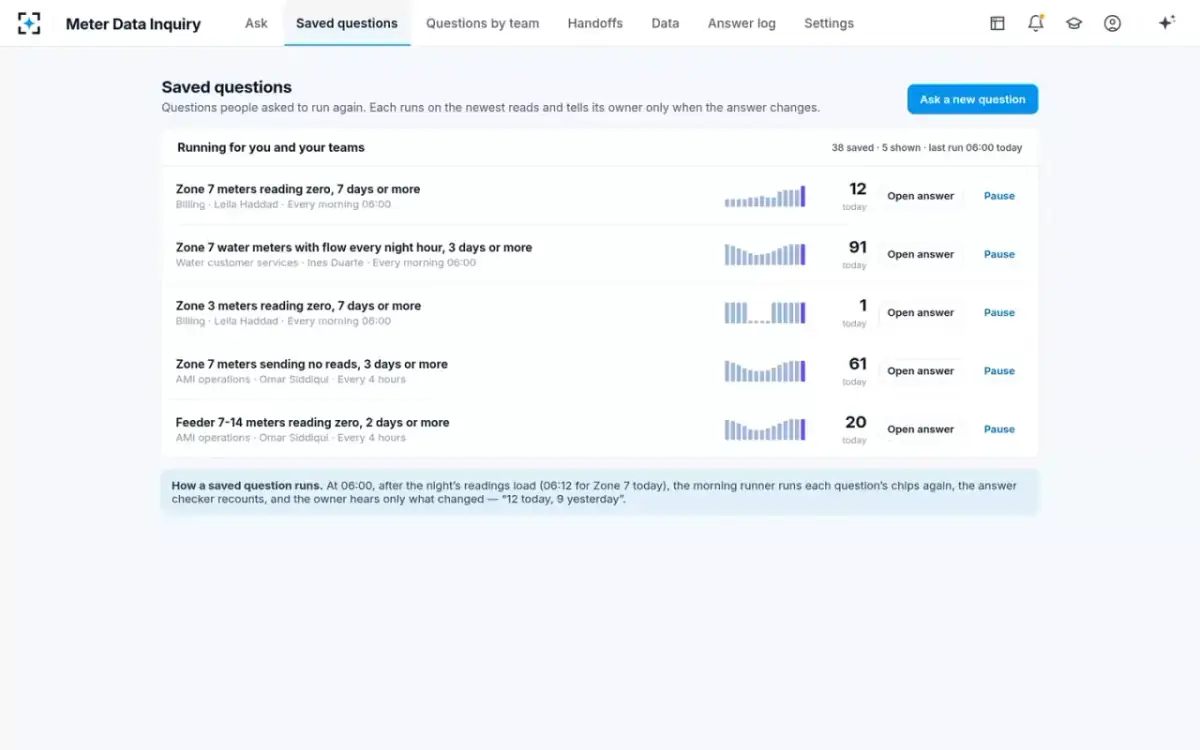The height and width of the screenshot is (750, 1200).
Task: Click the sparkle assistant icon
Action: [x=1166, y=23]
